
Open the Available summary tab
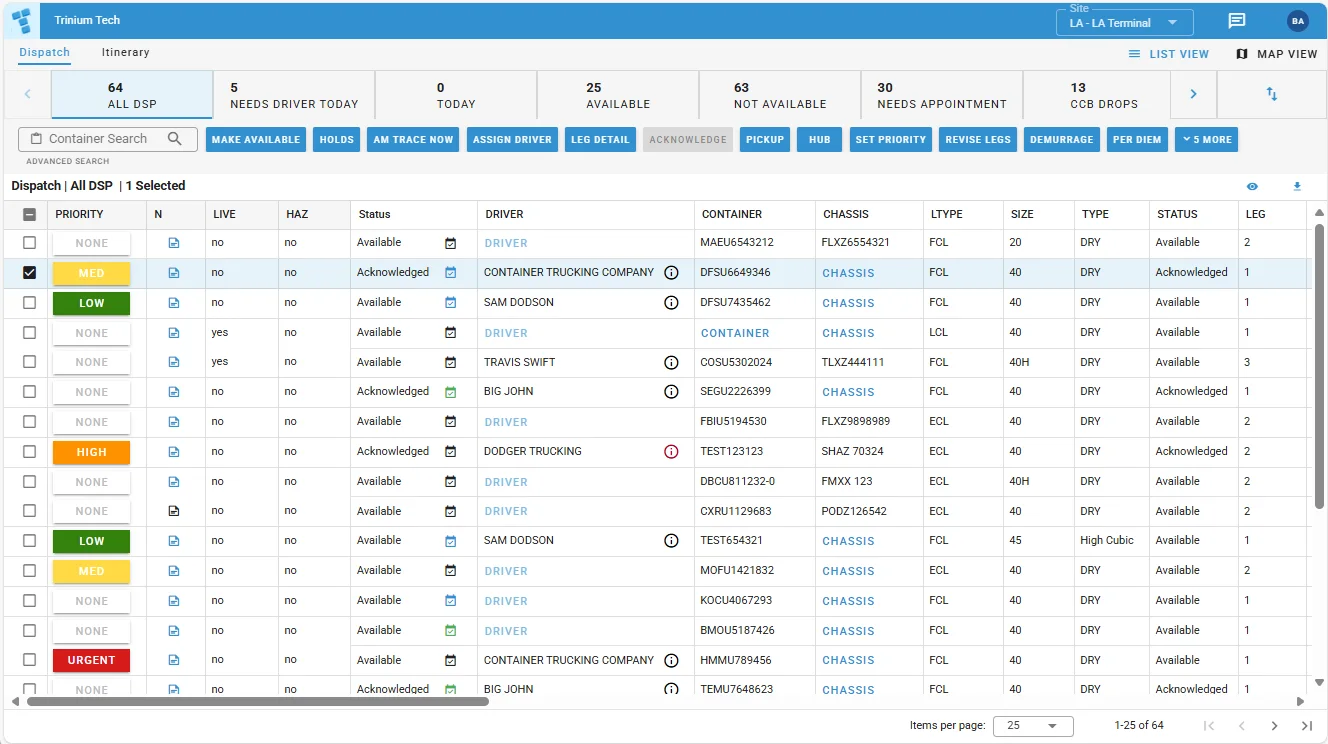tap(618, 95)
